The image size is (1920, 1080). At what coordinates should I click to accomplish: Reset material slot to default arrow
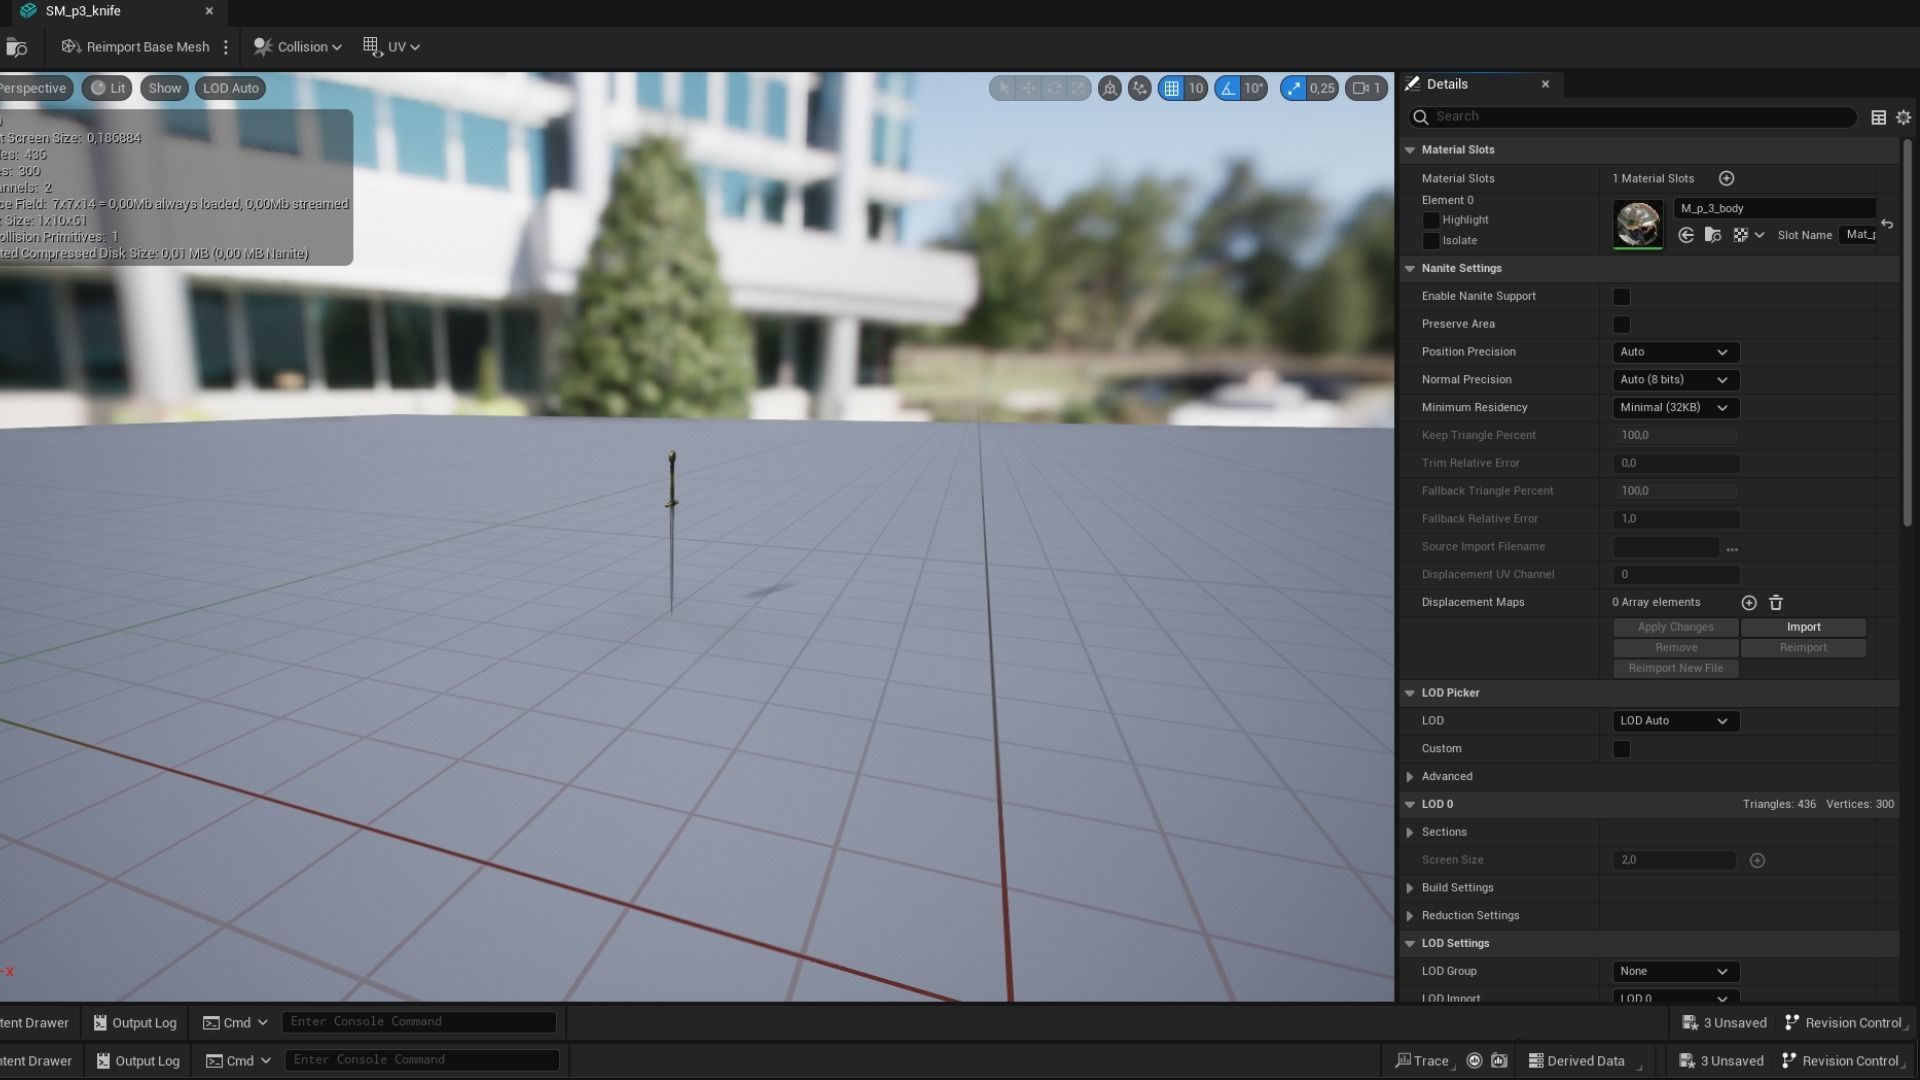[1887, 223]
